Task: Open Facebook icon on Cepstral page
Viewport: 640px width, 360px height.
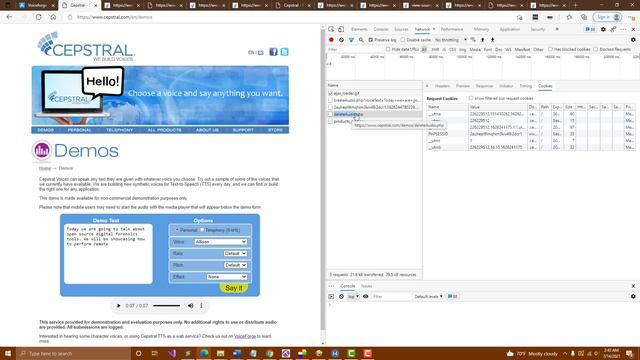Action: (273, 52)
